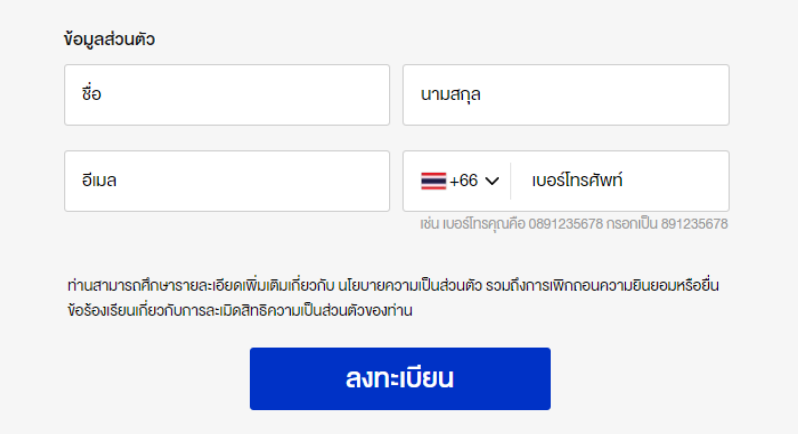Screen dimensions: 798x434
Task: Click the อีเมล placeholder text
Action: click(x=99, y=180)
